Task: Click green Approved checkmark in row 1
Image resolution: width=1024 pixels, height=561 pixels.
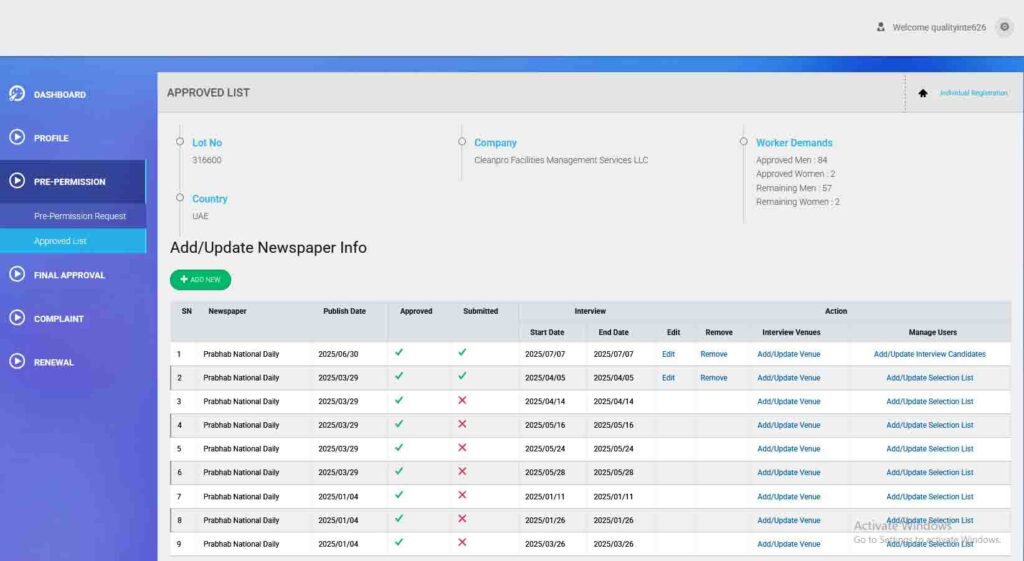Action: [399, 353]
